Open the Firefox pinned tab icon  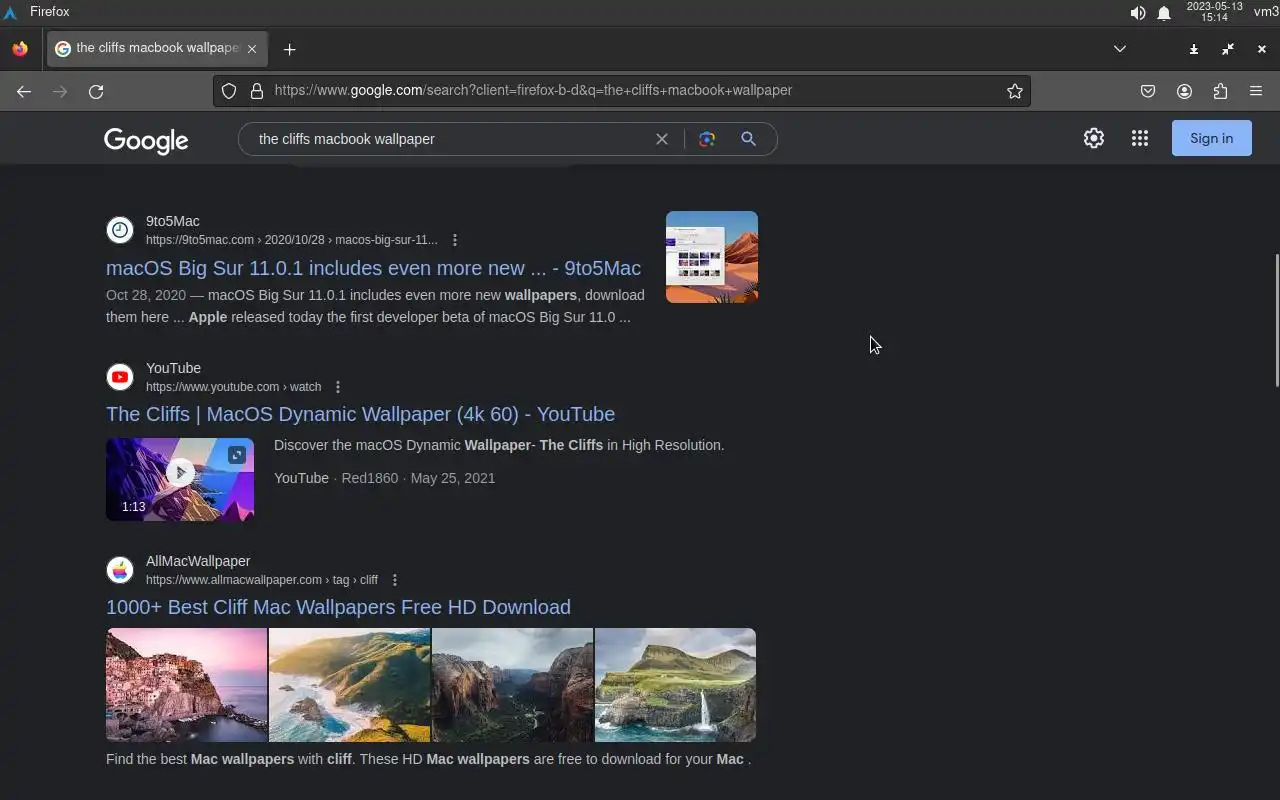point(20,48)
